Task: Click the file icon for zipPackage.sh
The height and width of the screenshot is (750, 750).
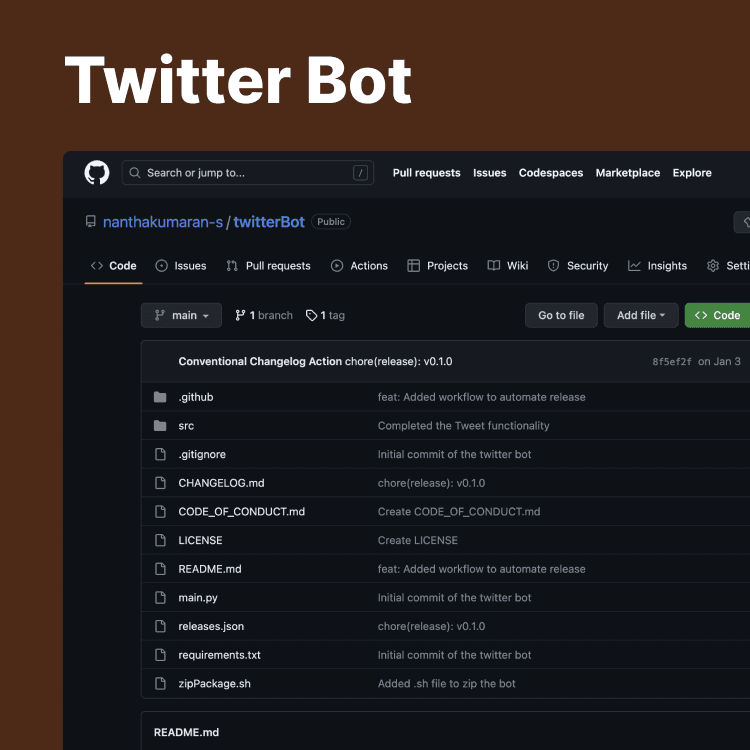Action: 160,684
